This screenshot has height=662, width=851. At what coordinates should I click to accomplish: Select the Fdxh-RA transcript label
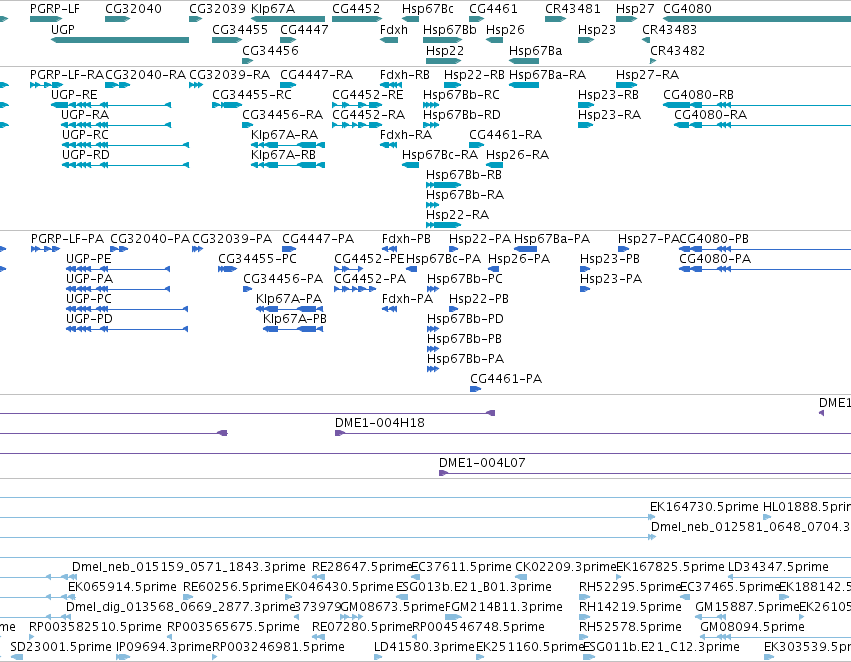[406, 135]
